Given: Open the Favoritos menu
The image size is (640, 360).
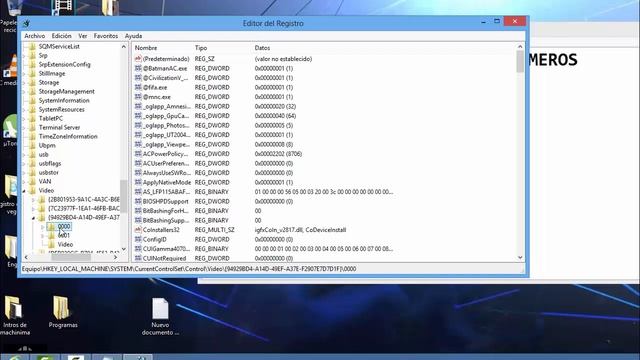Looking at the screenshot, I should tap(106, 36).
